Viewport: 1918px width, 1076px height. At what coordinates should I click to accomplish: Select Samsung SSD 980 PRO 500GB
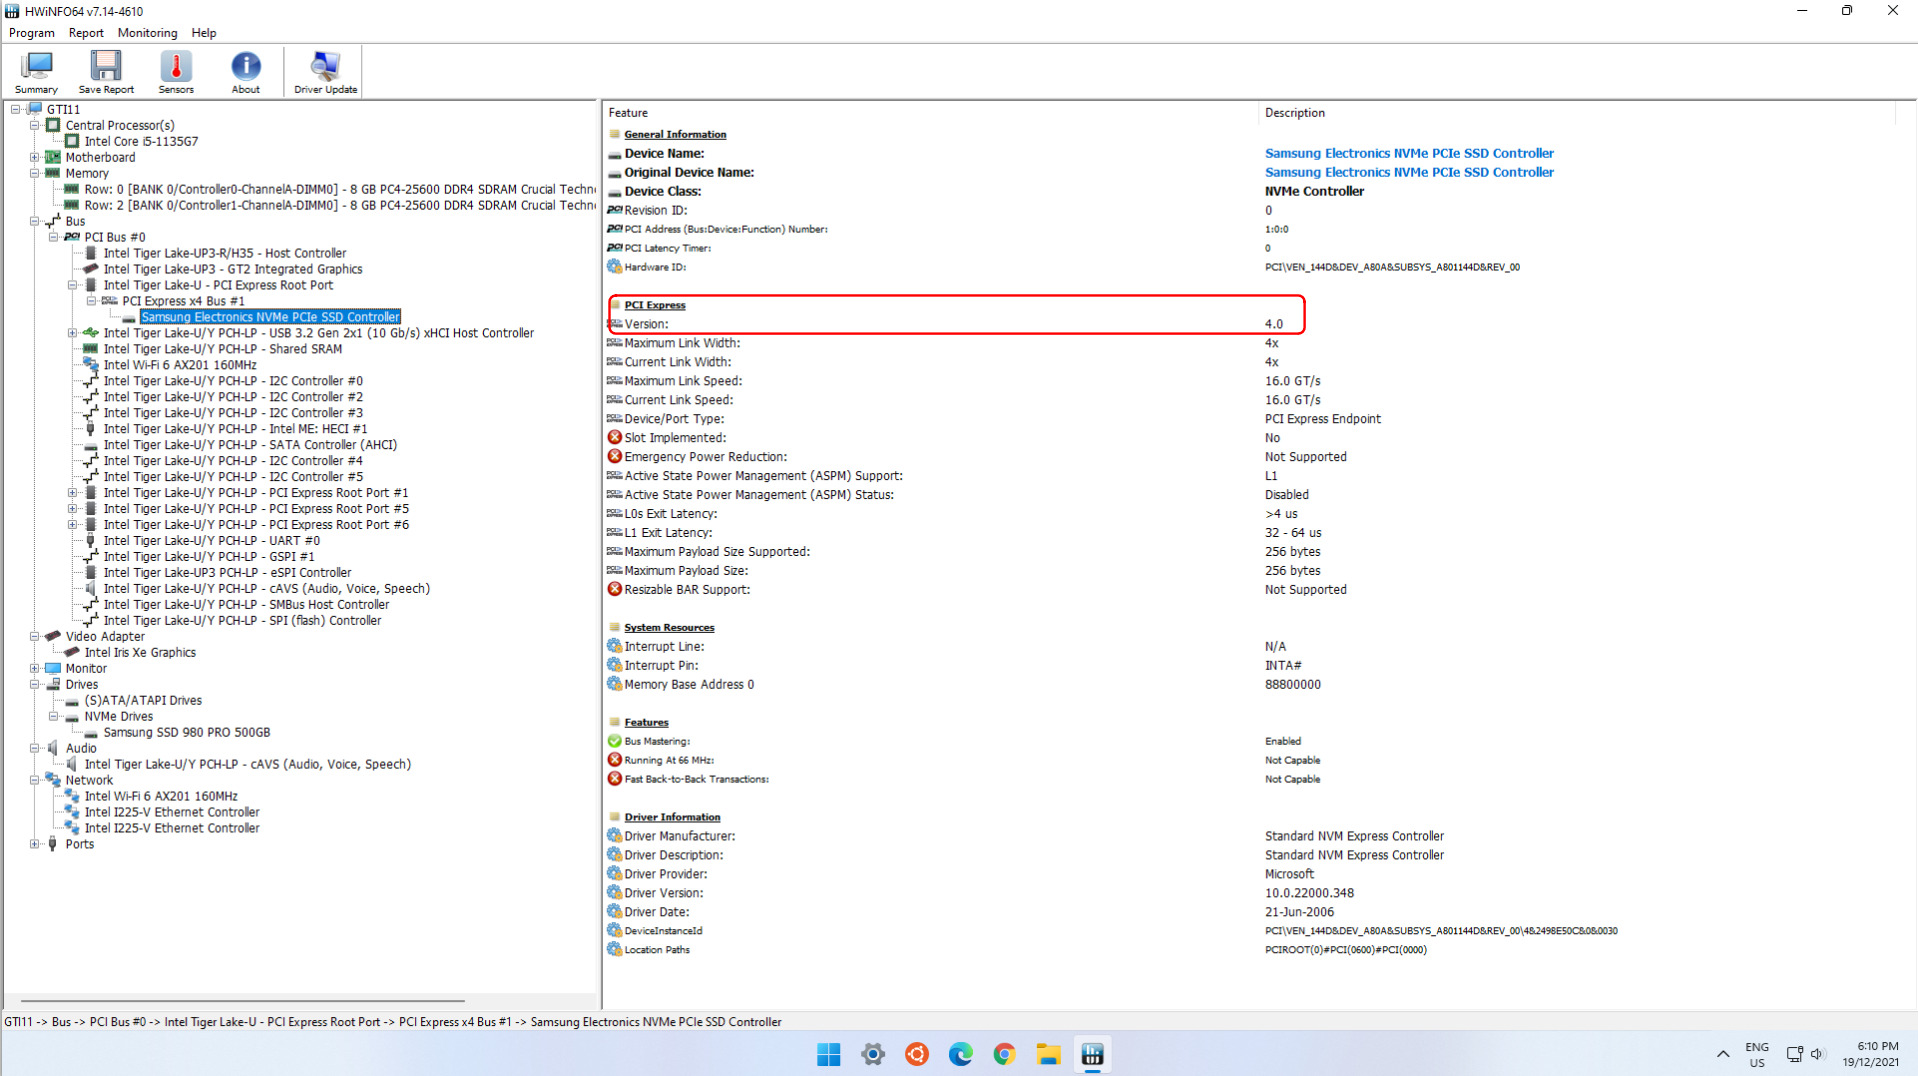coord(187,732)
